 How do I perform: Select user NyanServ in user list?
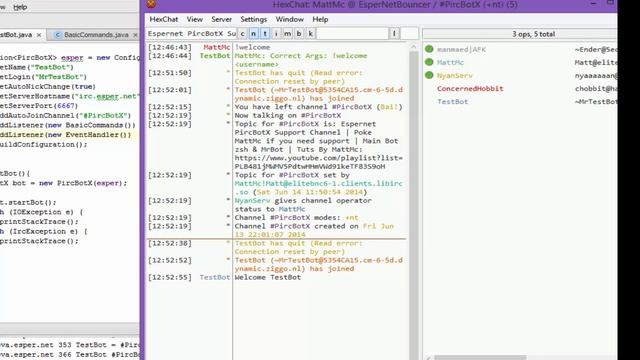coord(454,76)
